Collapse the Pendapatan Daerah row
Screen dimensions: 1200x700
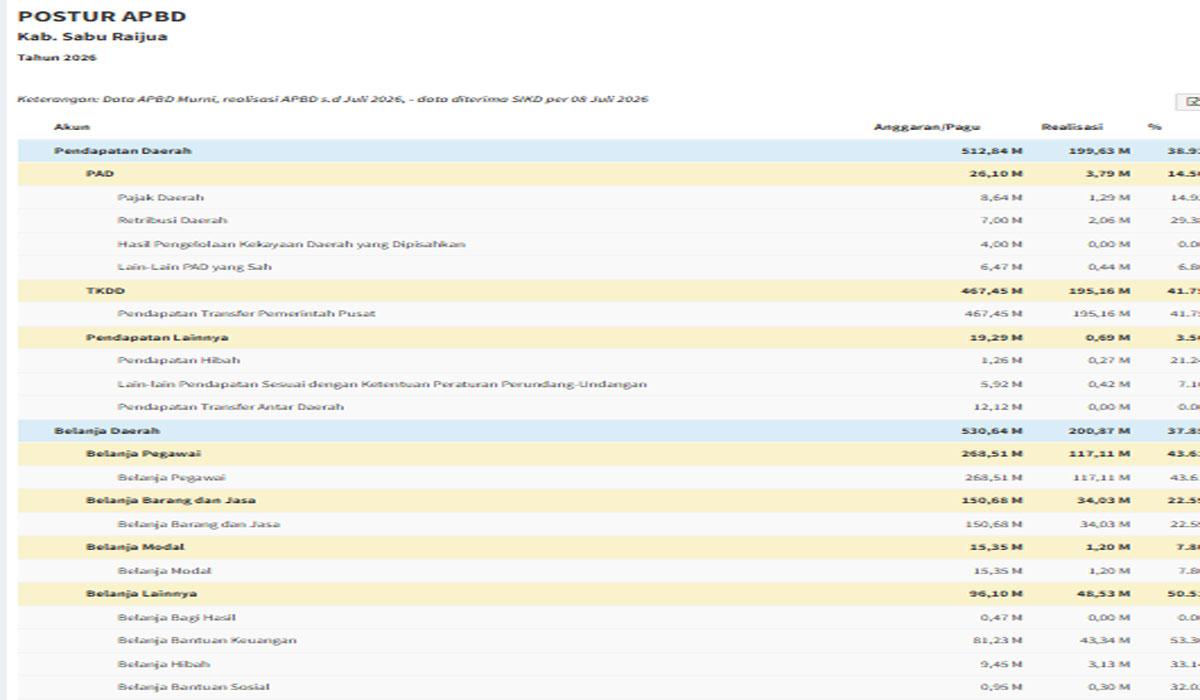coord(609,151)
